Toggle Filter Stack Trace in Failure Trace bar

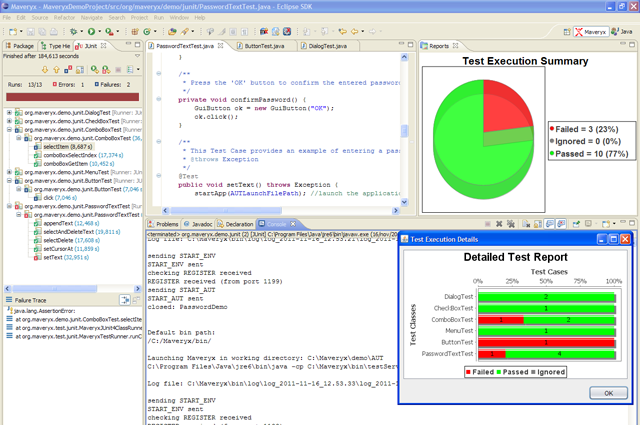pos(124,300)
